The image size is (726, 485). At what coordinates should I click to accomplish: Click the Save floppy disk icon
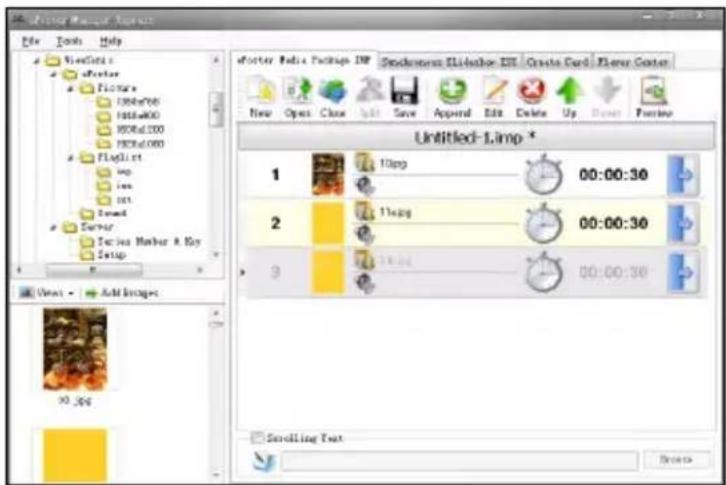click(x=405, y=91)
